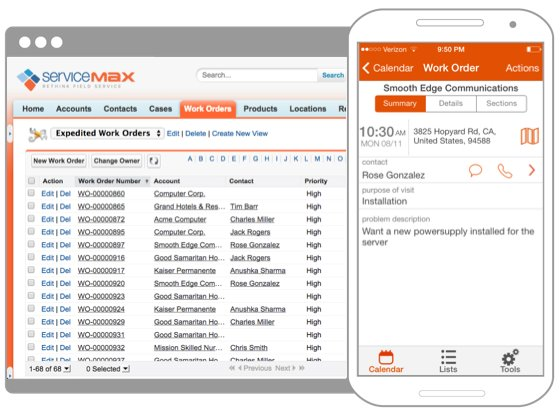Filter list by letter M
The image size is (560, 420).
pyautogui.click(x=317, y=159)
